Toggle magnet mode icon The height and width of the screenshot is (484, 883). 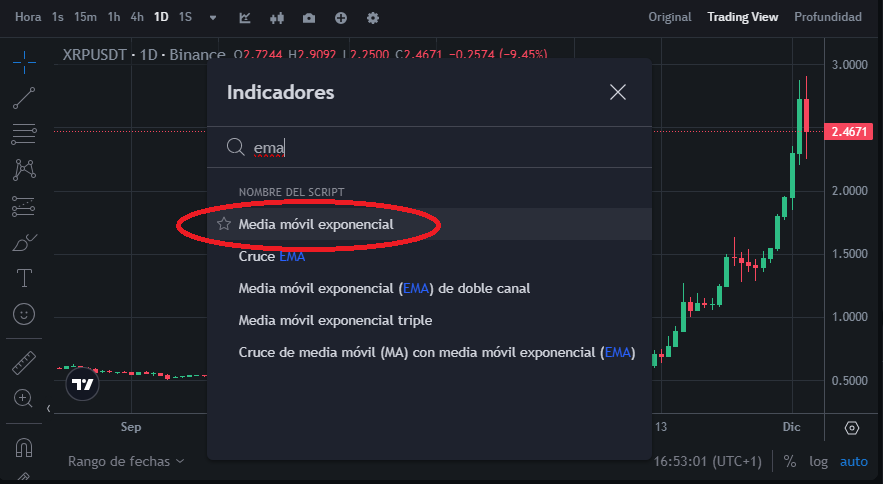tap(24, 448)
